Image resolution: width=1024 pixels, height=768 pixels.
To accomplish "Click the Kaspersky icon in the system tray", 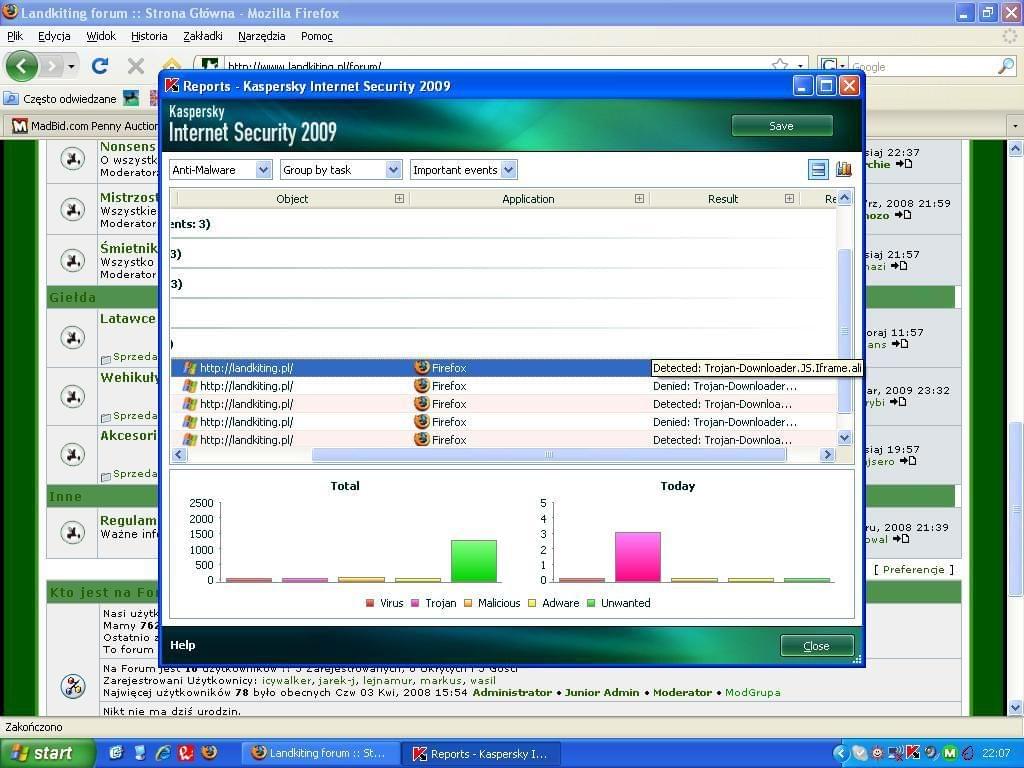I will (x=913, y=753).
